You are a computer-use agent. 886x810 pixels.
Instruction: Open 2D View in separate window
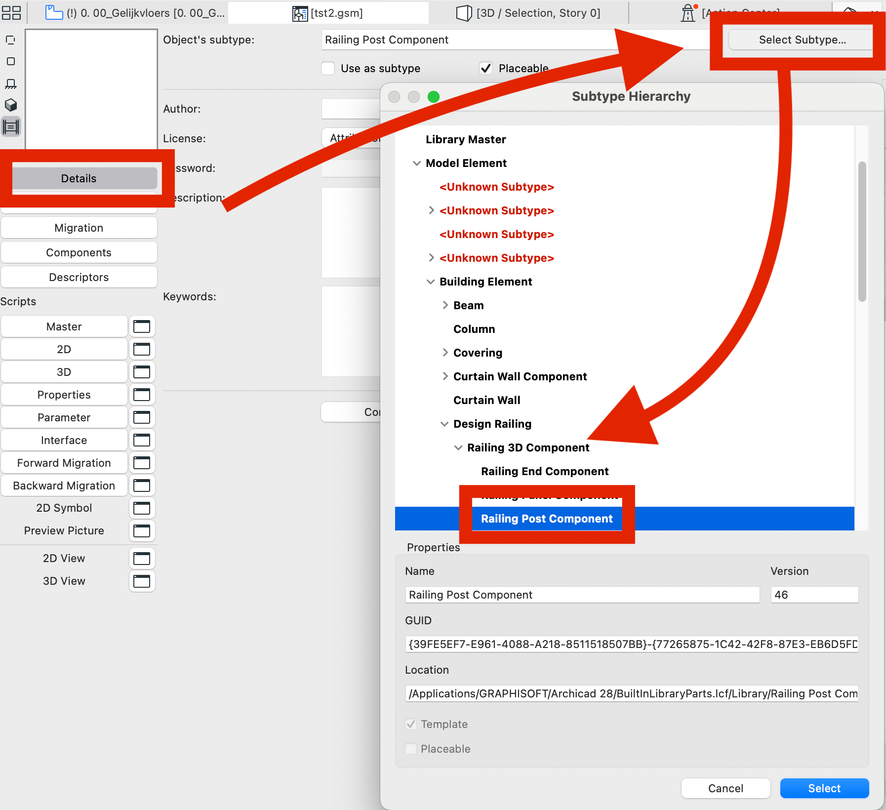point(141,558)
